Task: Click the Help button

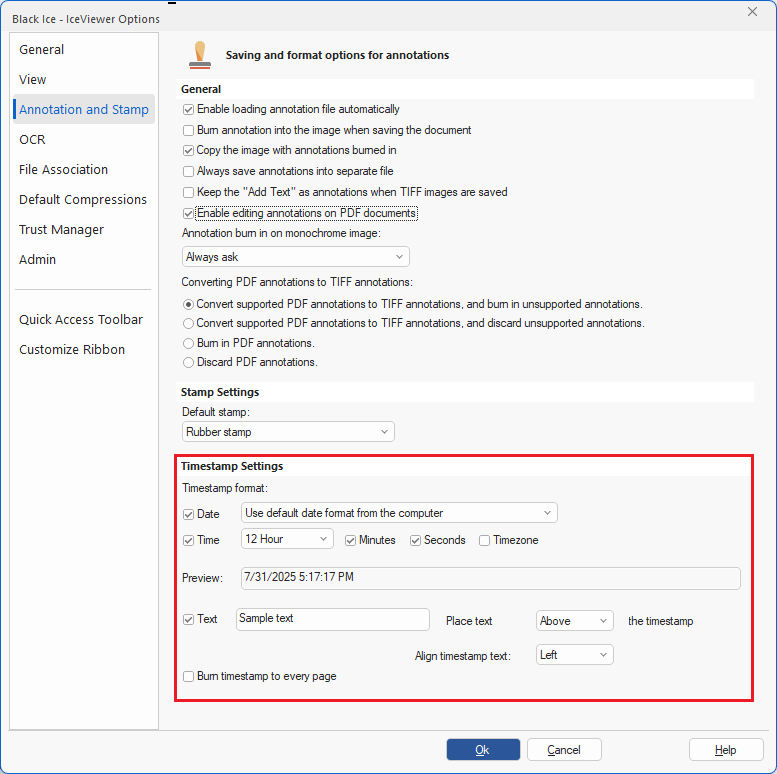Action: (725, 750)
